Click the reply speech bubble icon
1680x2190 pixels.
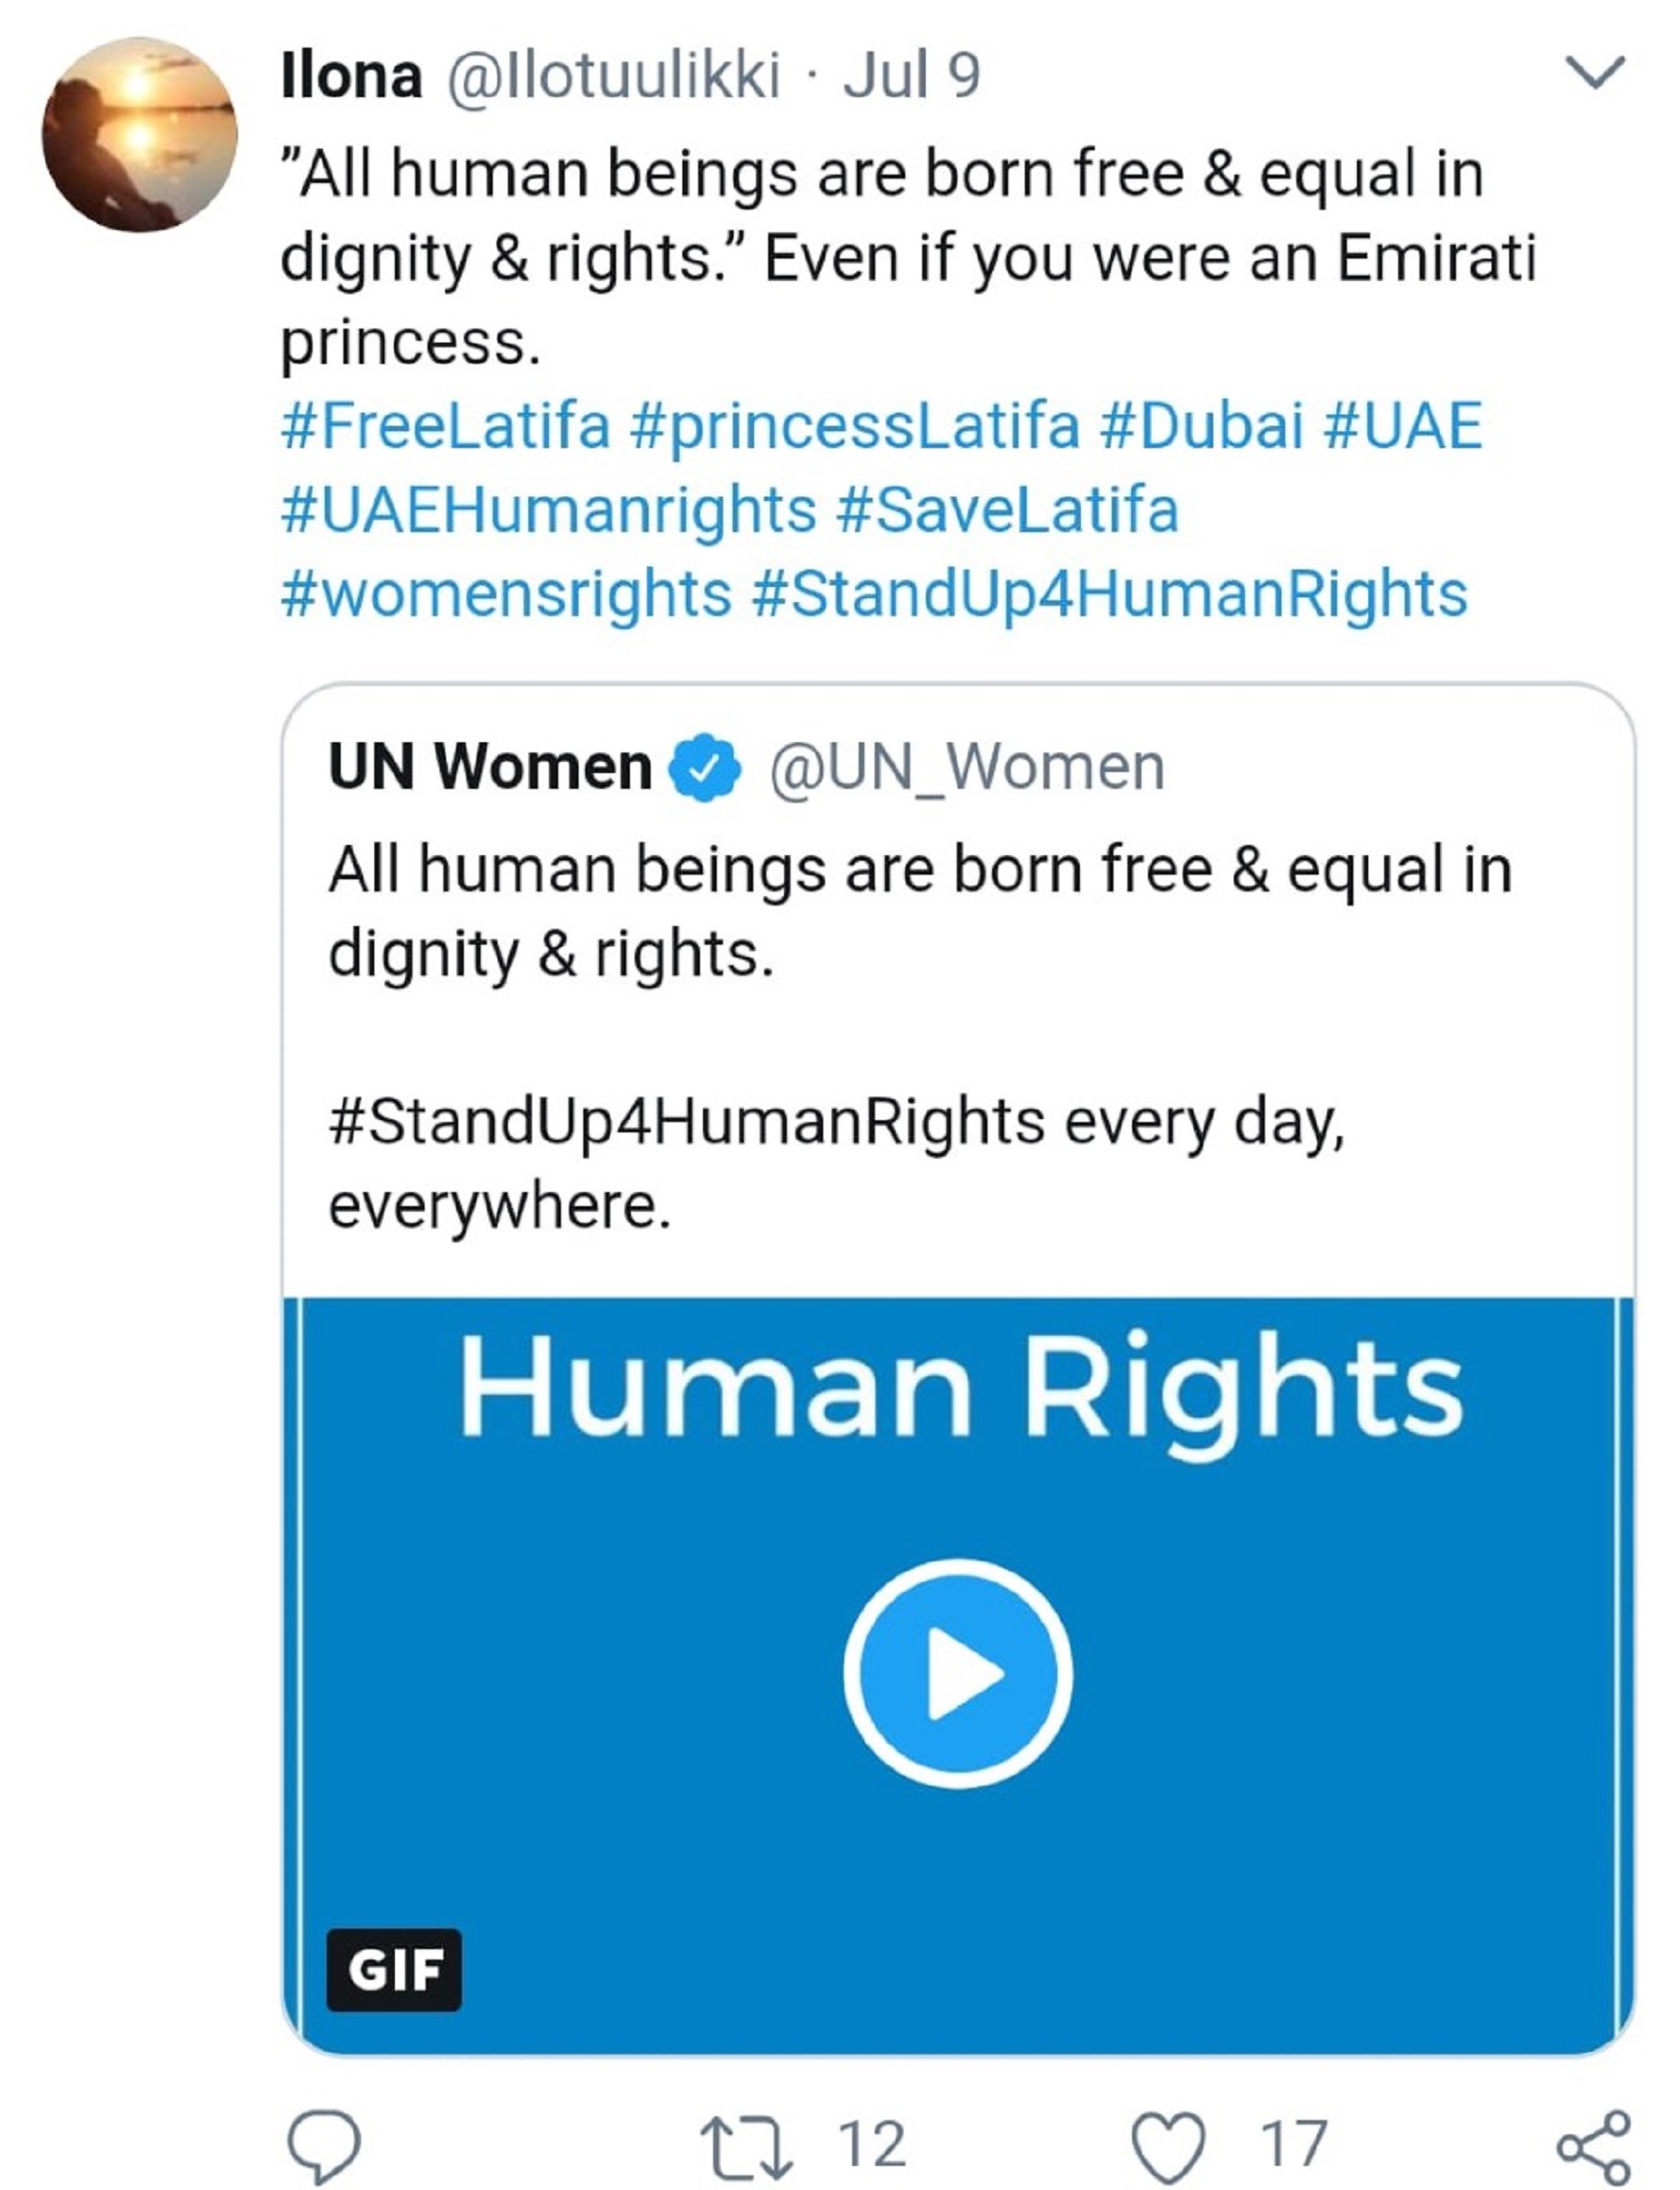pyautogui.click(x=324, y=2145)
